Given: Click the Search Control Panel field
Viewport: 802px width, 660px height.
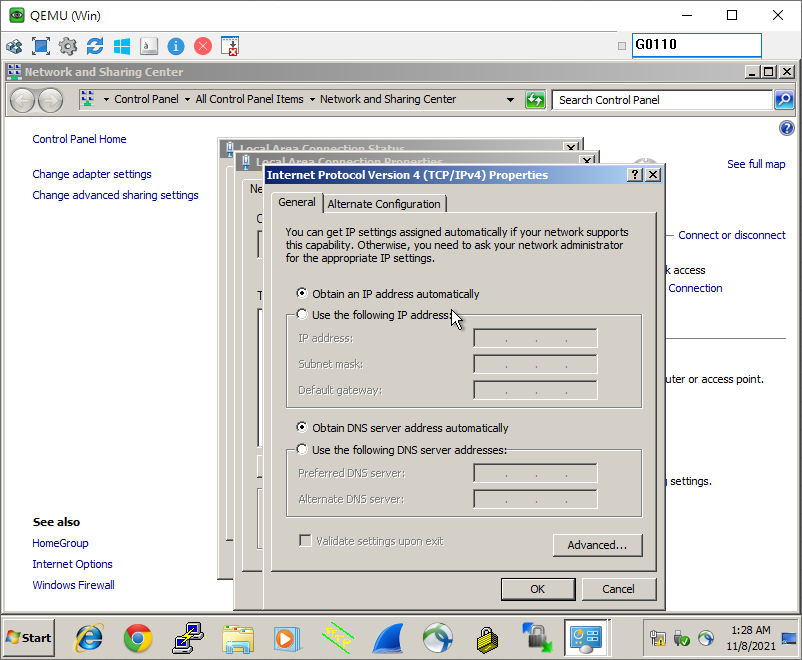Looking at the screenshot, I should tap(662, 100).
